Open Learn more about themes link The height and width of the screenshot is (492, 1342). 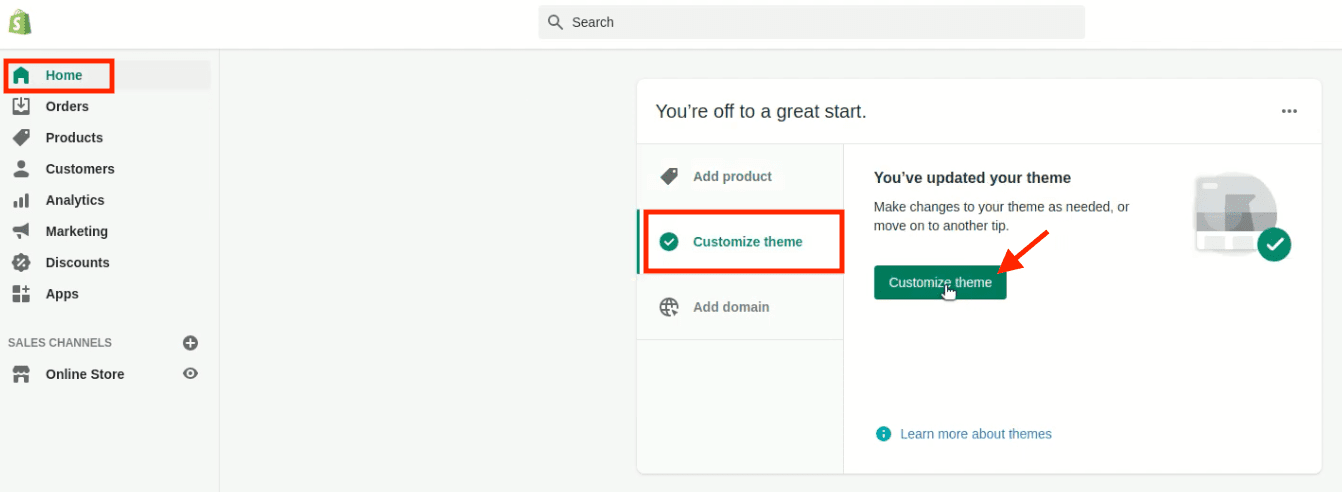click(x=976, y=434)
